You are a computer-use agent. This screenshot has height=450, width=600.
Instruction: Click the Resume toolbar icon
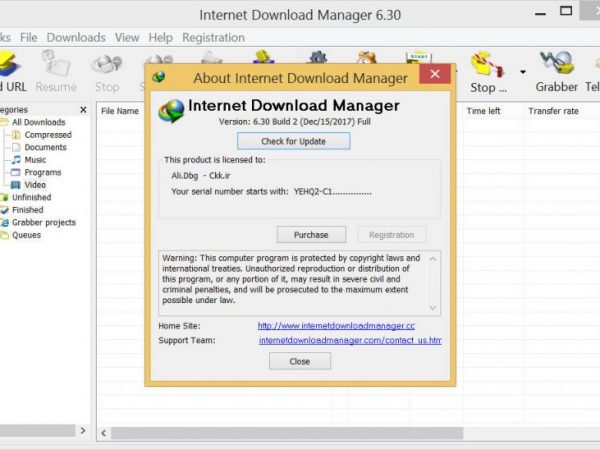tap(56, 72)
